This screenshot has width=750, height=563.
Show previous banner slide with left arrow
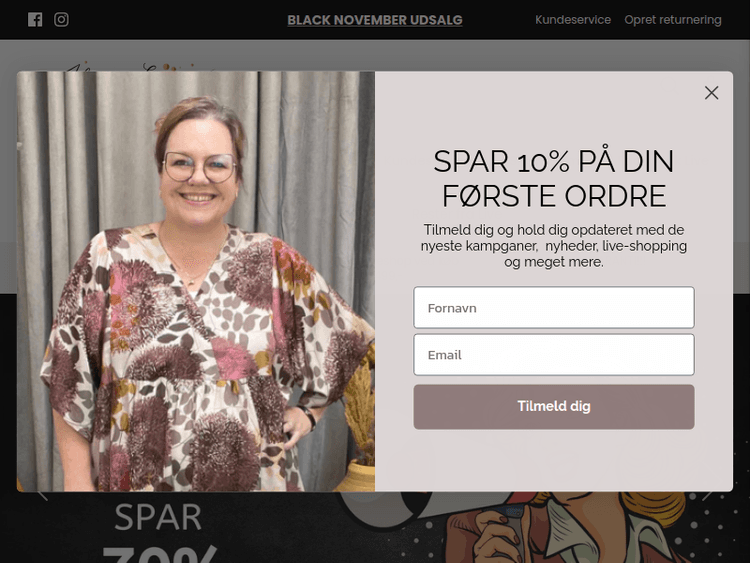pos(43,496)
